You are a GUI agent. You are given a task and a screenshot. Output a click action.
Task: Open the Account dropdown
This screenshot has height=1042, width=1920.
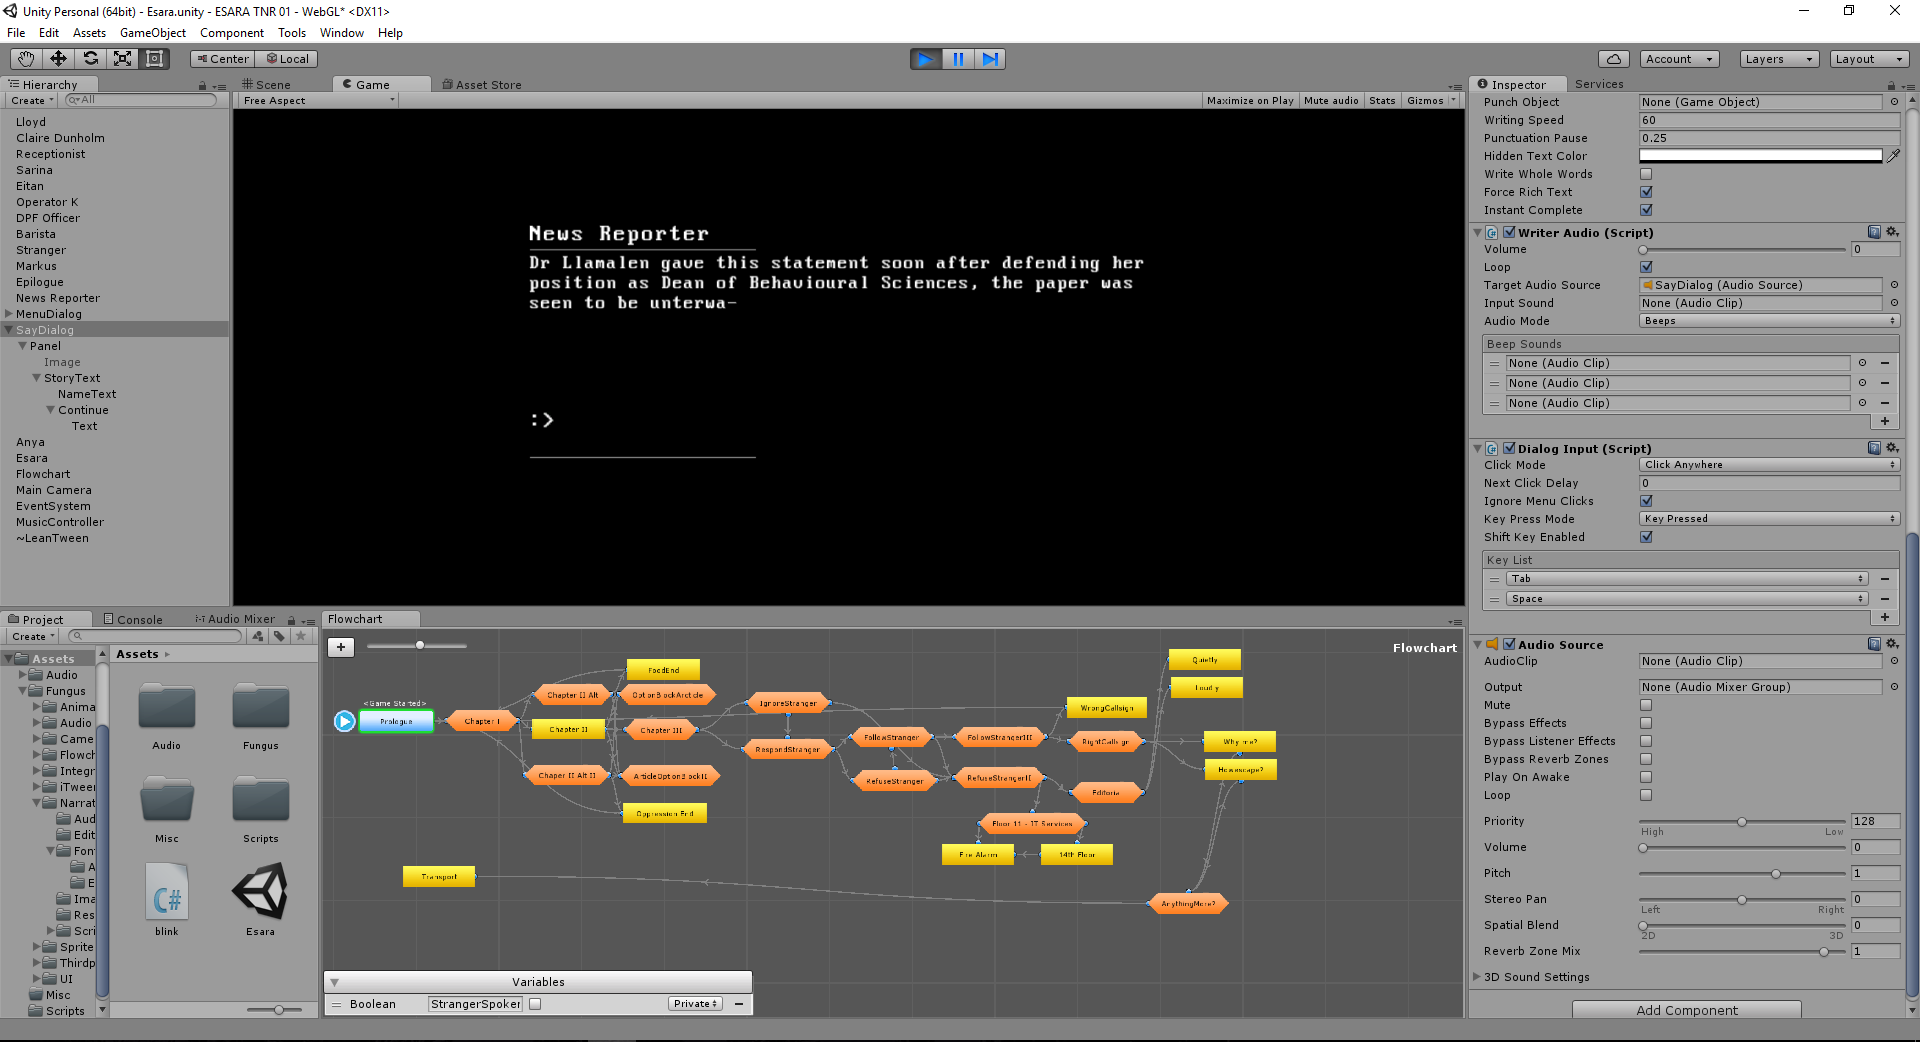1679,59
